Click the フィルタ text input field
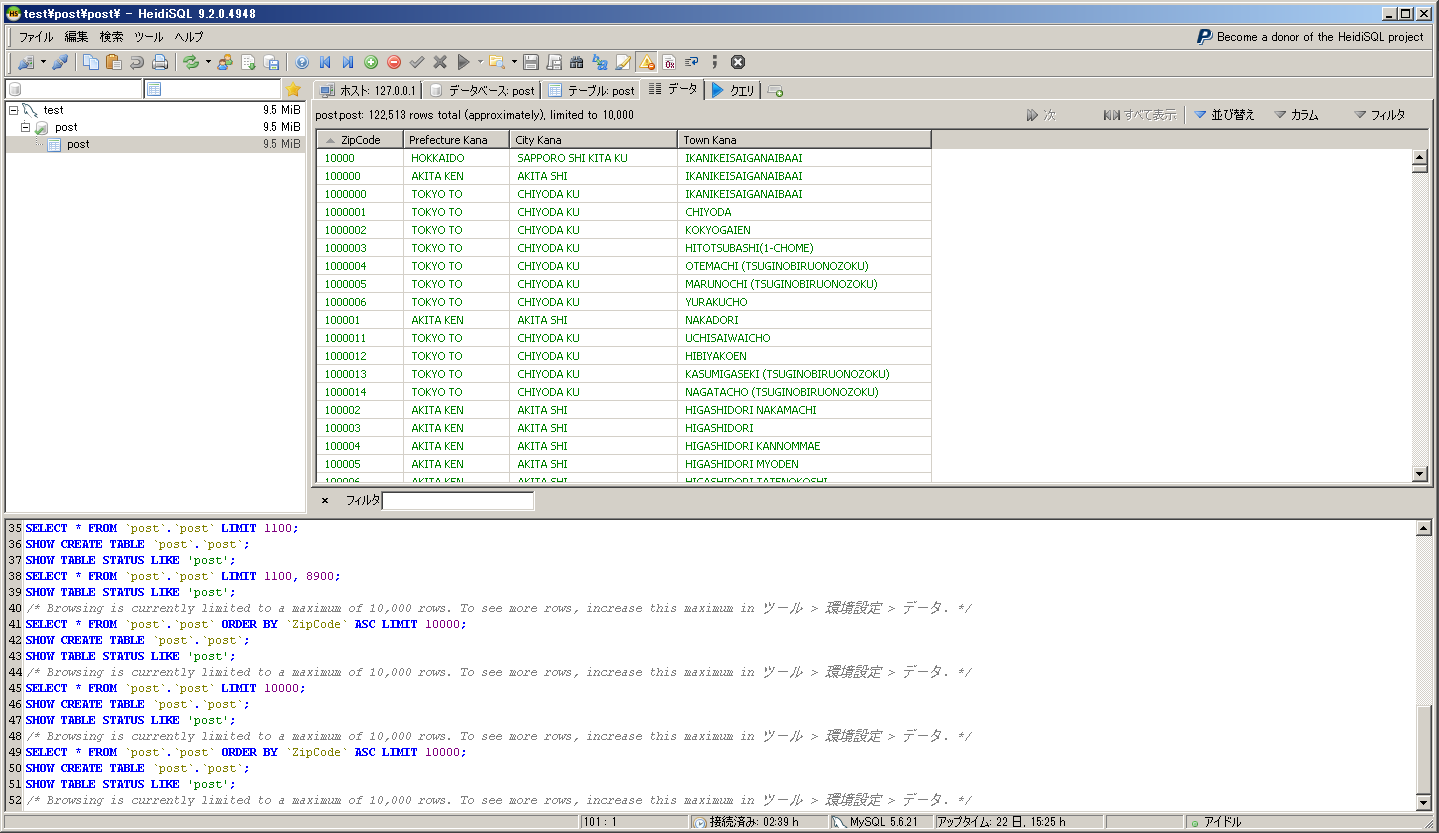Screen dimensions: 1439x833 pos(458,500)
